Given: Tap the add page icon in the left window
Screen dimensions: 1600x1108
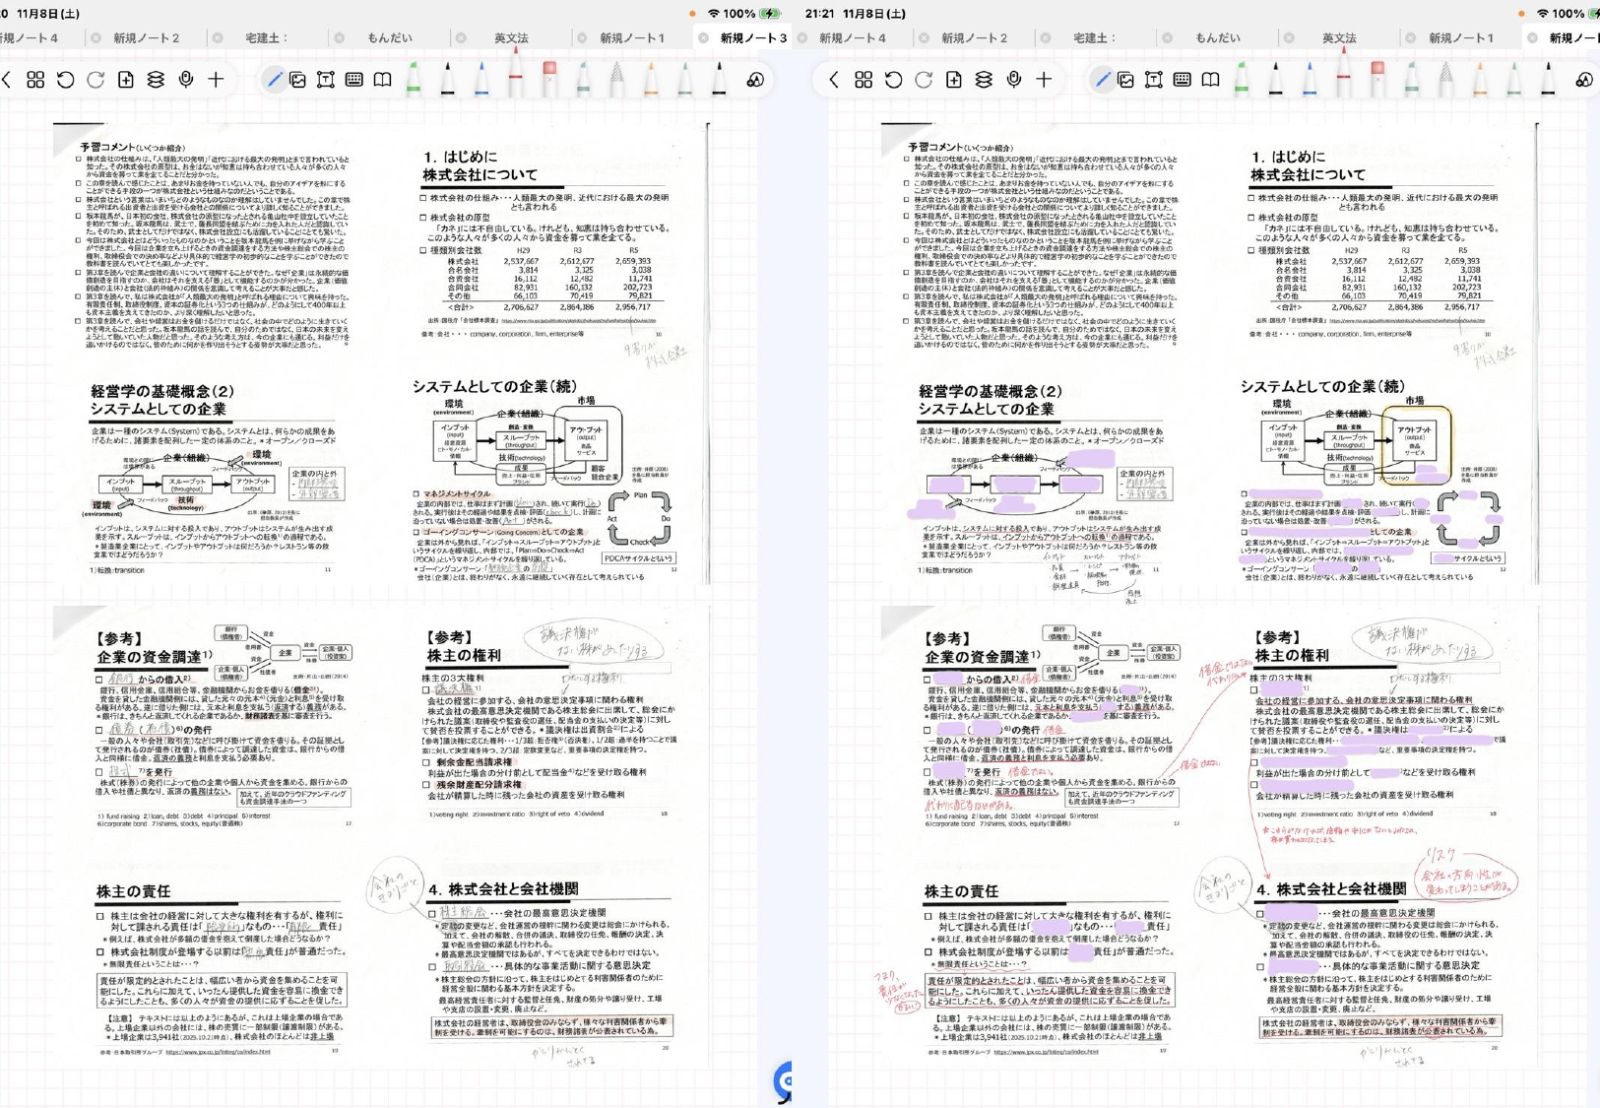Looking at the screenshot, I should coord(126,80).
